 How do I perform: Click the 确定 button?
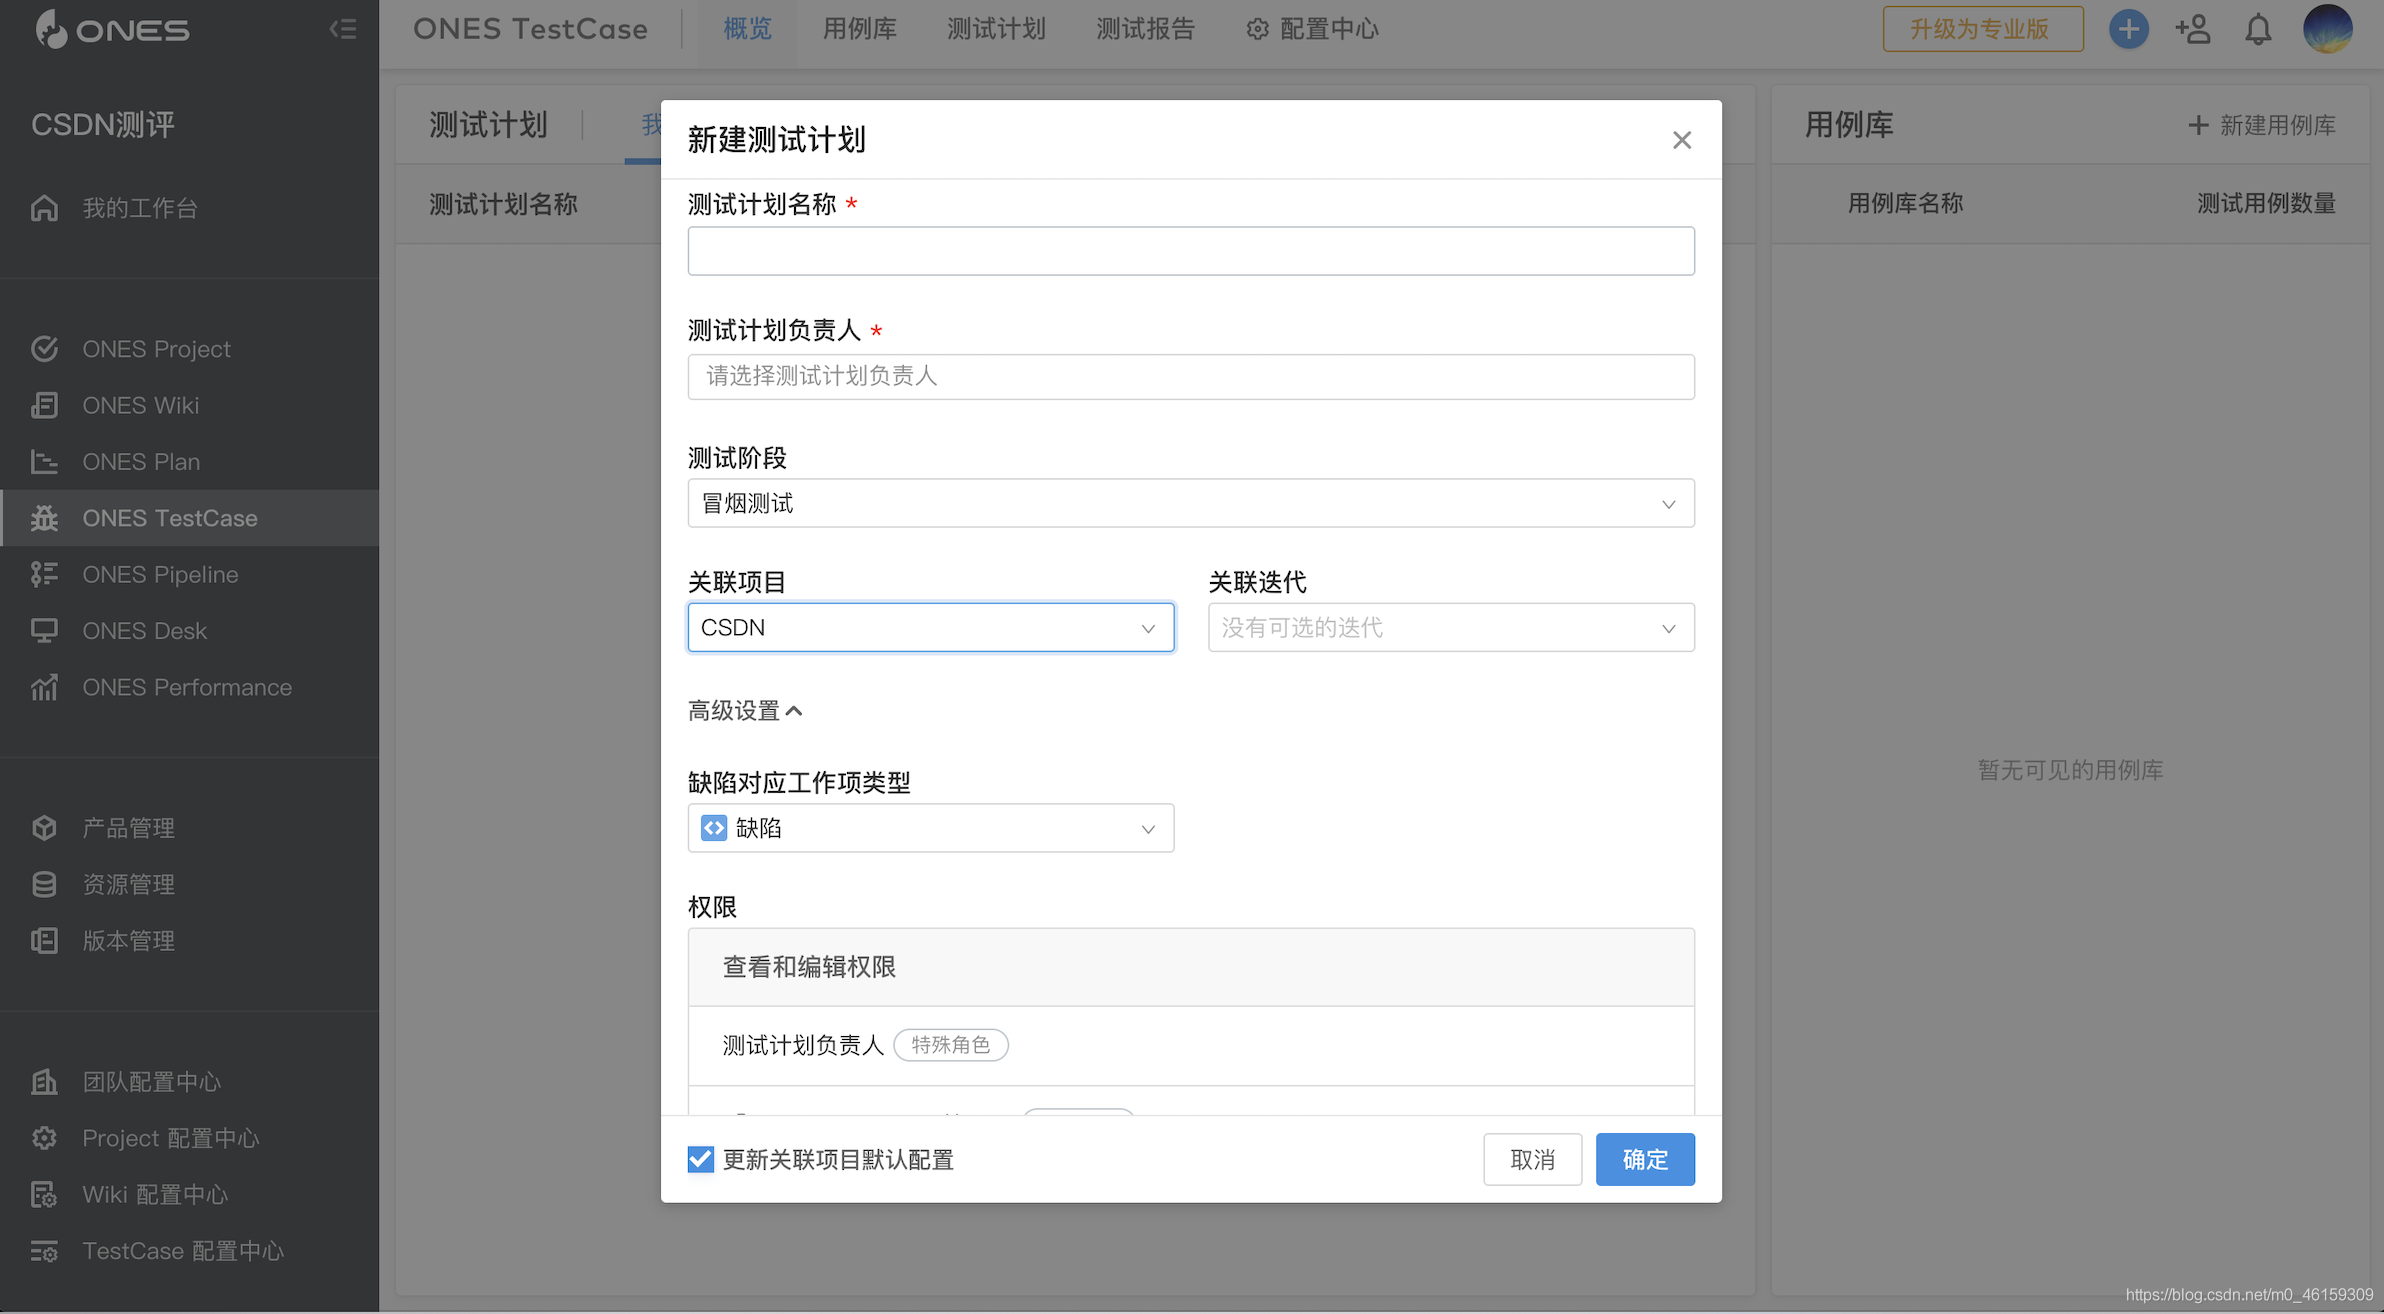tap(1645, 1159)
